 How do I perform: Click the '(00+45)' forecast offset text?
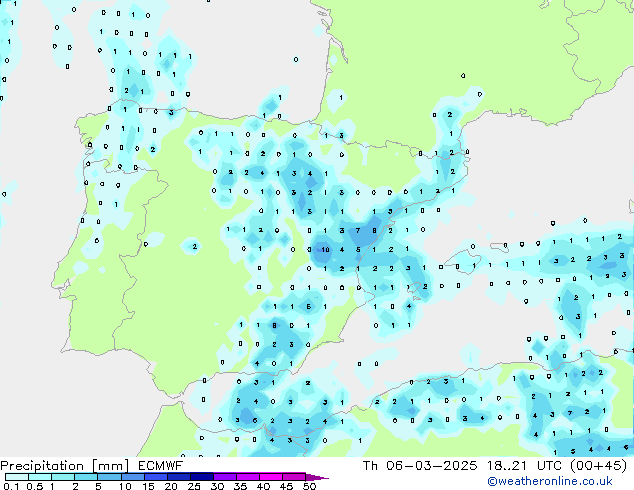(598, 466)
